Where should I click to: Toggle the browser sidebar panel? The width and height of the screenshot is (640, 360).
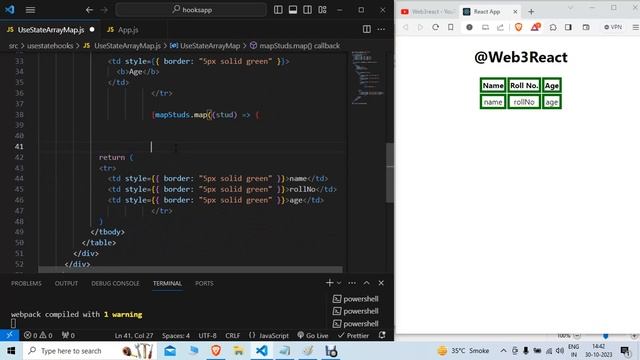[568, 27]
